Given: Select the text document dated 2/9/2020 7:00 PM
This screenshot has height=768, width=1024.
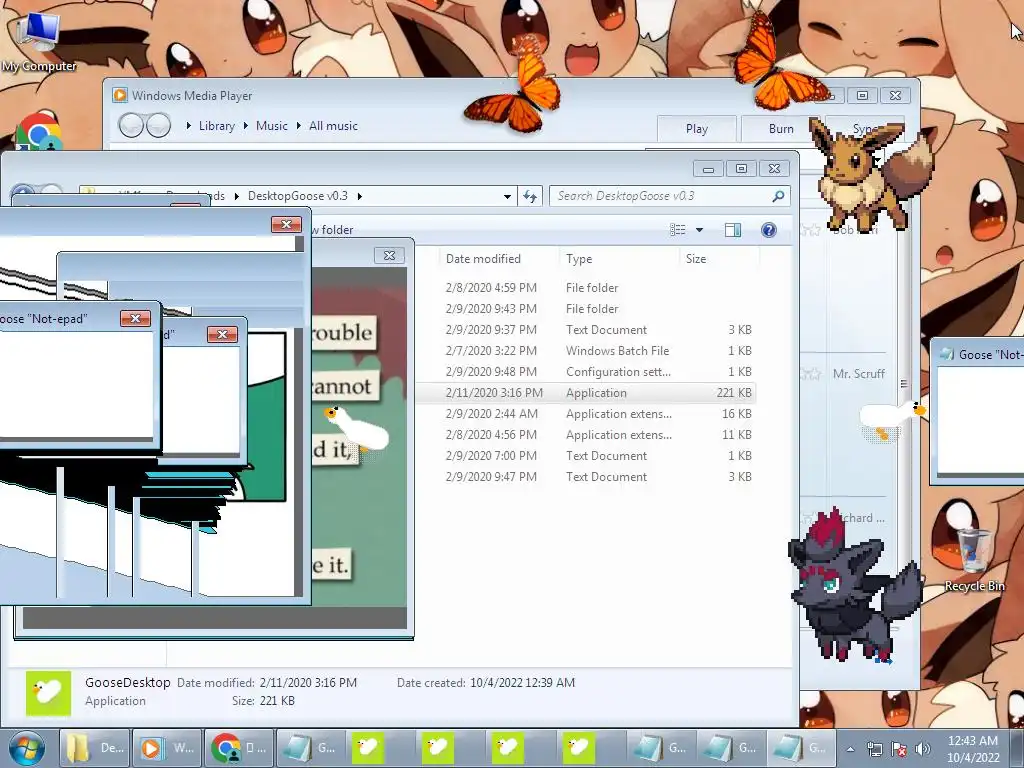Looking at the screenshot, I should point(586,455).
